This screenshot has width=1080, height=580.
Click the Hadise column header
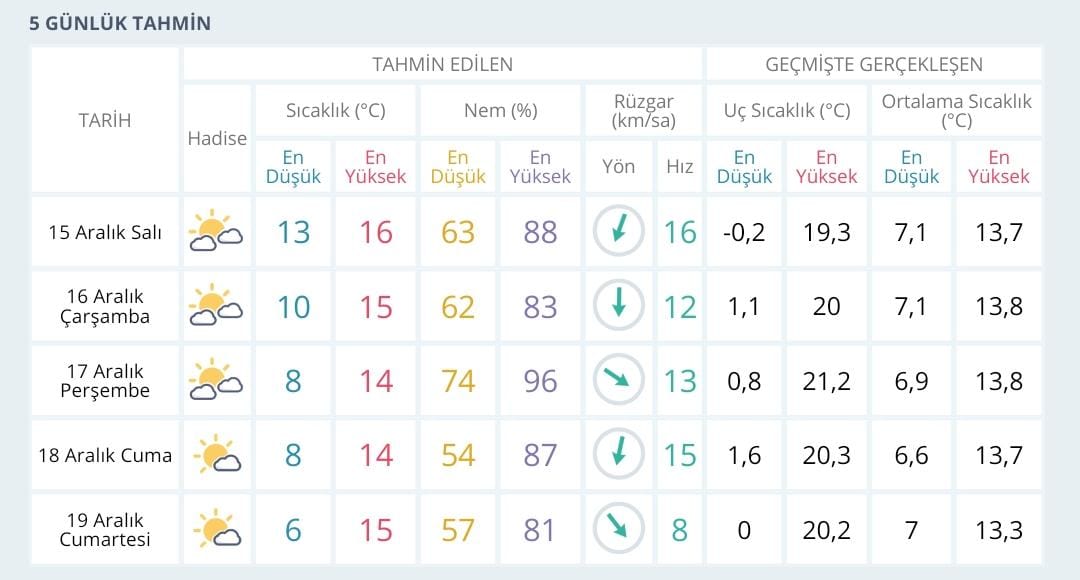(x=217, y=139)
